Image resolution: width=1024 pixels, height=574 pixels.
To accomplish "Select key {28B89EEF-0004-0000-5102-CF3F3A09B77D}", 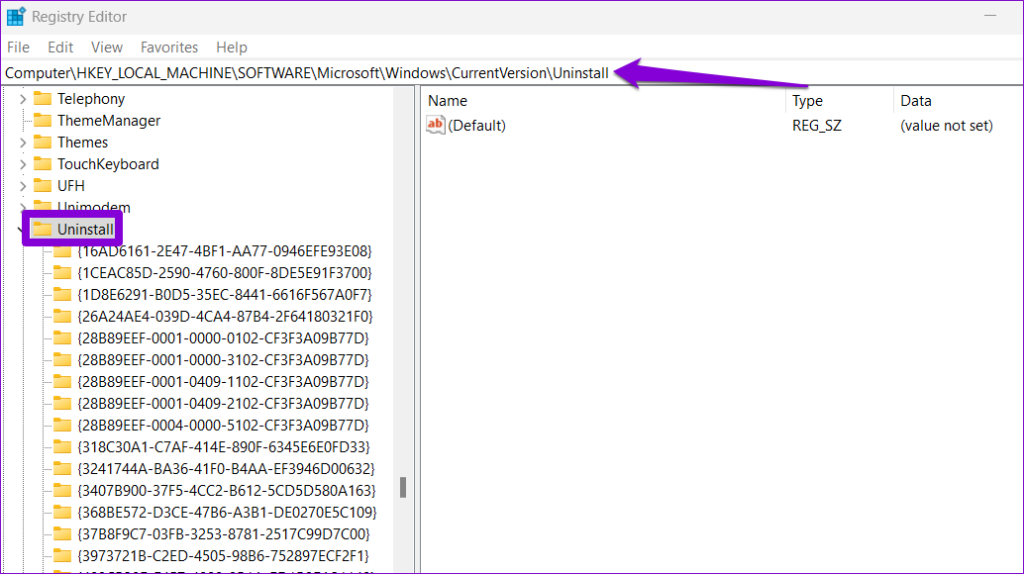I will click(223, 425).
